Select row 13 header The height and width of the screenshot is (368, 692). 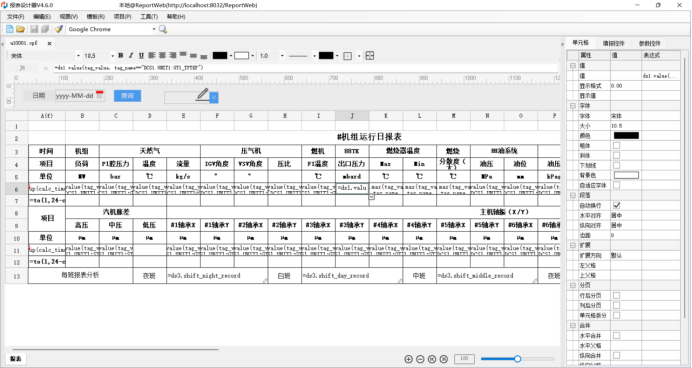click(x=17, y=276)
